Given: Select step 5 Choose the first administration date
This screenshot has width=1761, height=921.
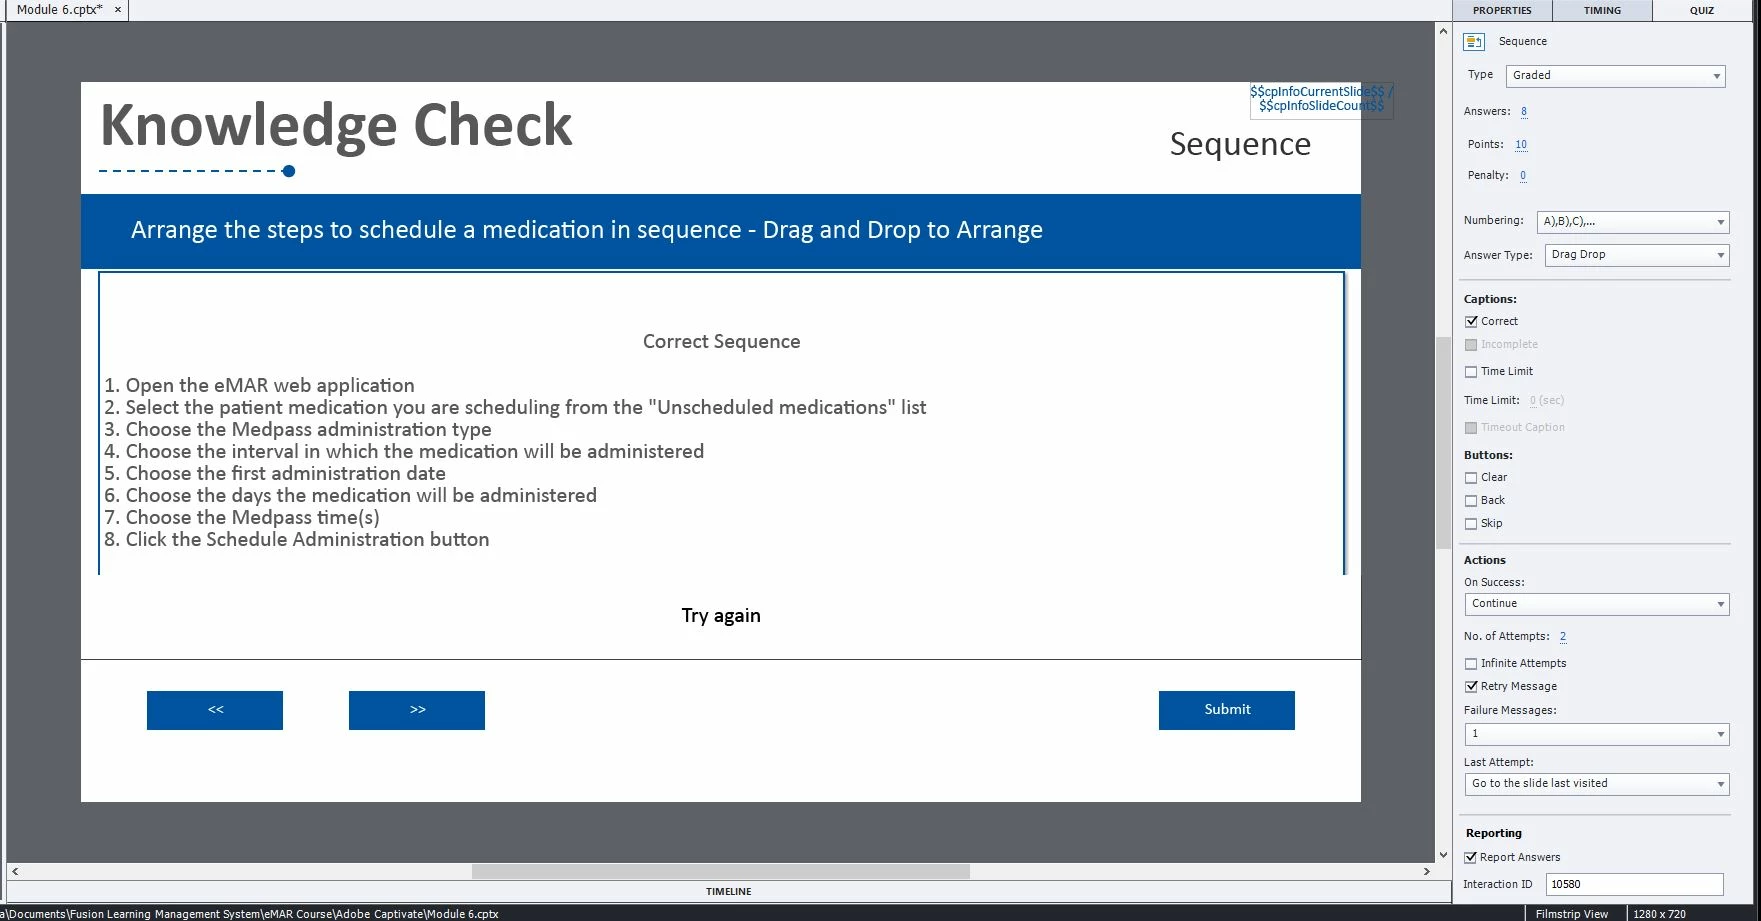Looking at the screenshot, I should point(275,474).
